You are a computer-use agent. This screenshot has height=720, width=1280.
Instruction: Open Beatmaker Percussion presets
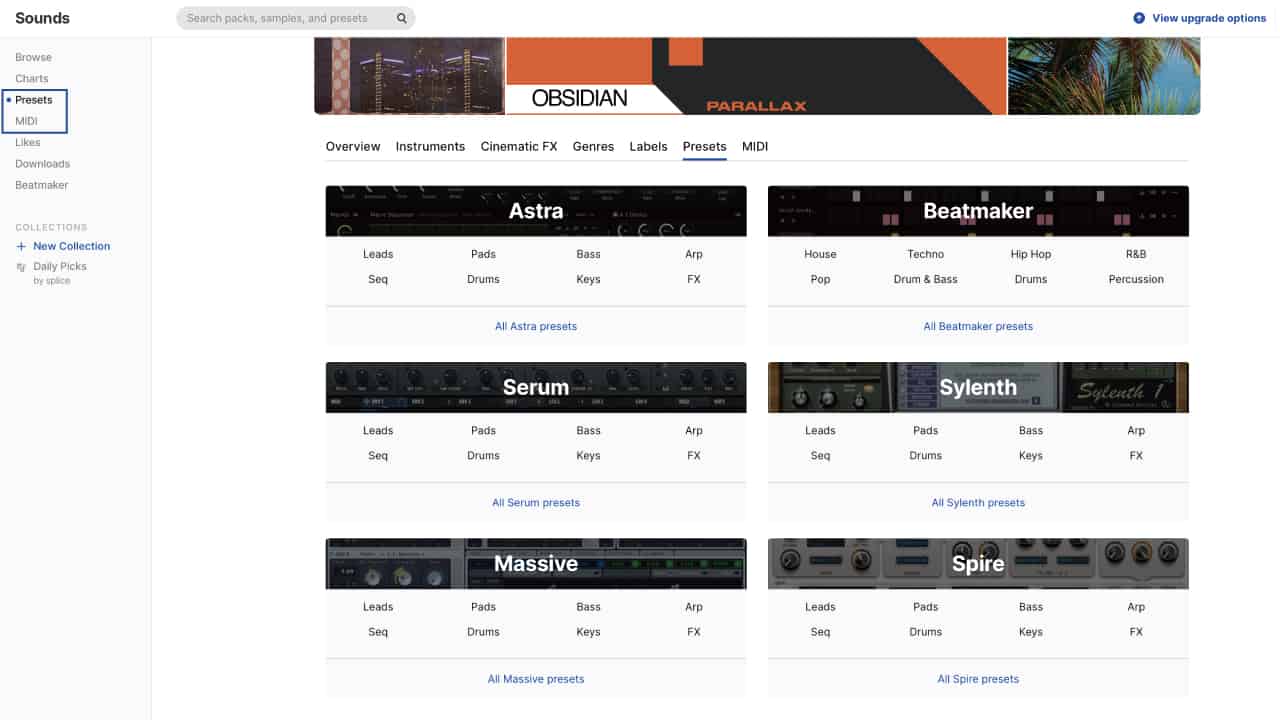coord(1136,279)
